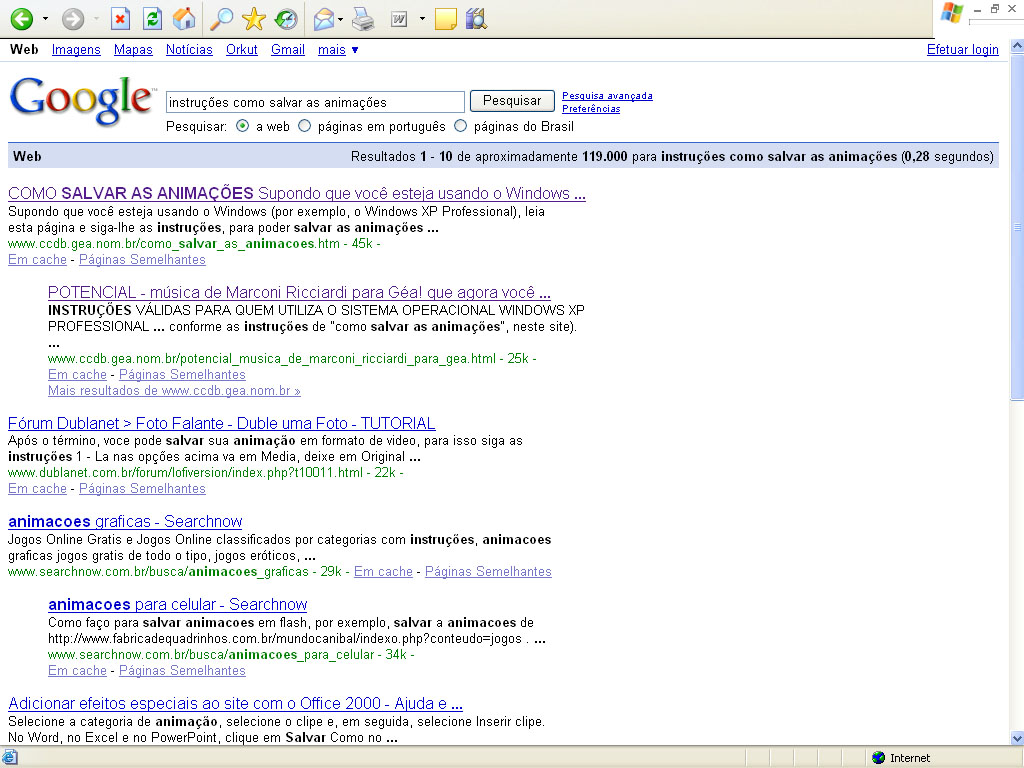Refresh the current page

[x=152, y=19]
